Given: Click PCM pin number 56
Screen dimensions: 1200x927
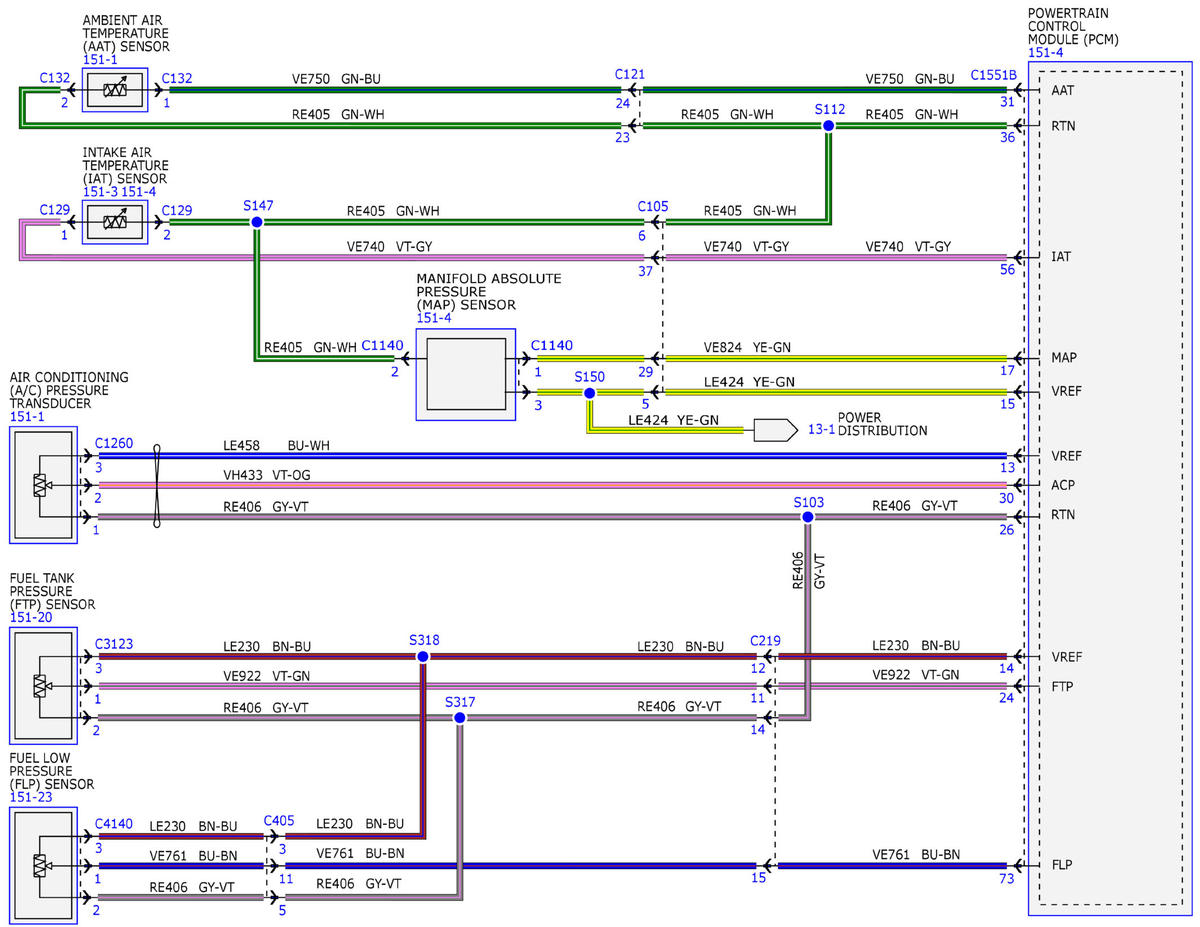Looking at the screenshot, I should click(1006, 270).
